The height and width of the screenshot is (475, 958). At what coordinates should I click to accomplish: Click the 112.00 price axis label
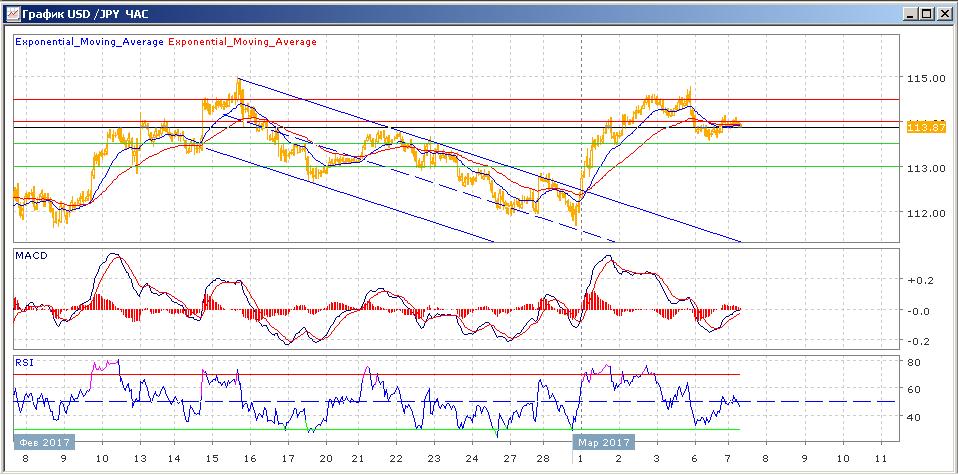[924, 213]
